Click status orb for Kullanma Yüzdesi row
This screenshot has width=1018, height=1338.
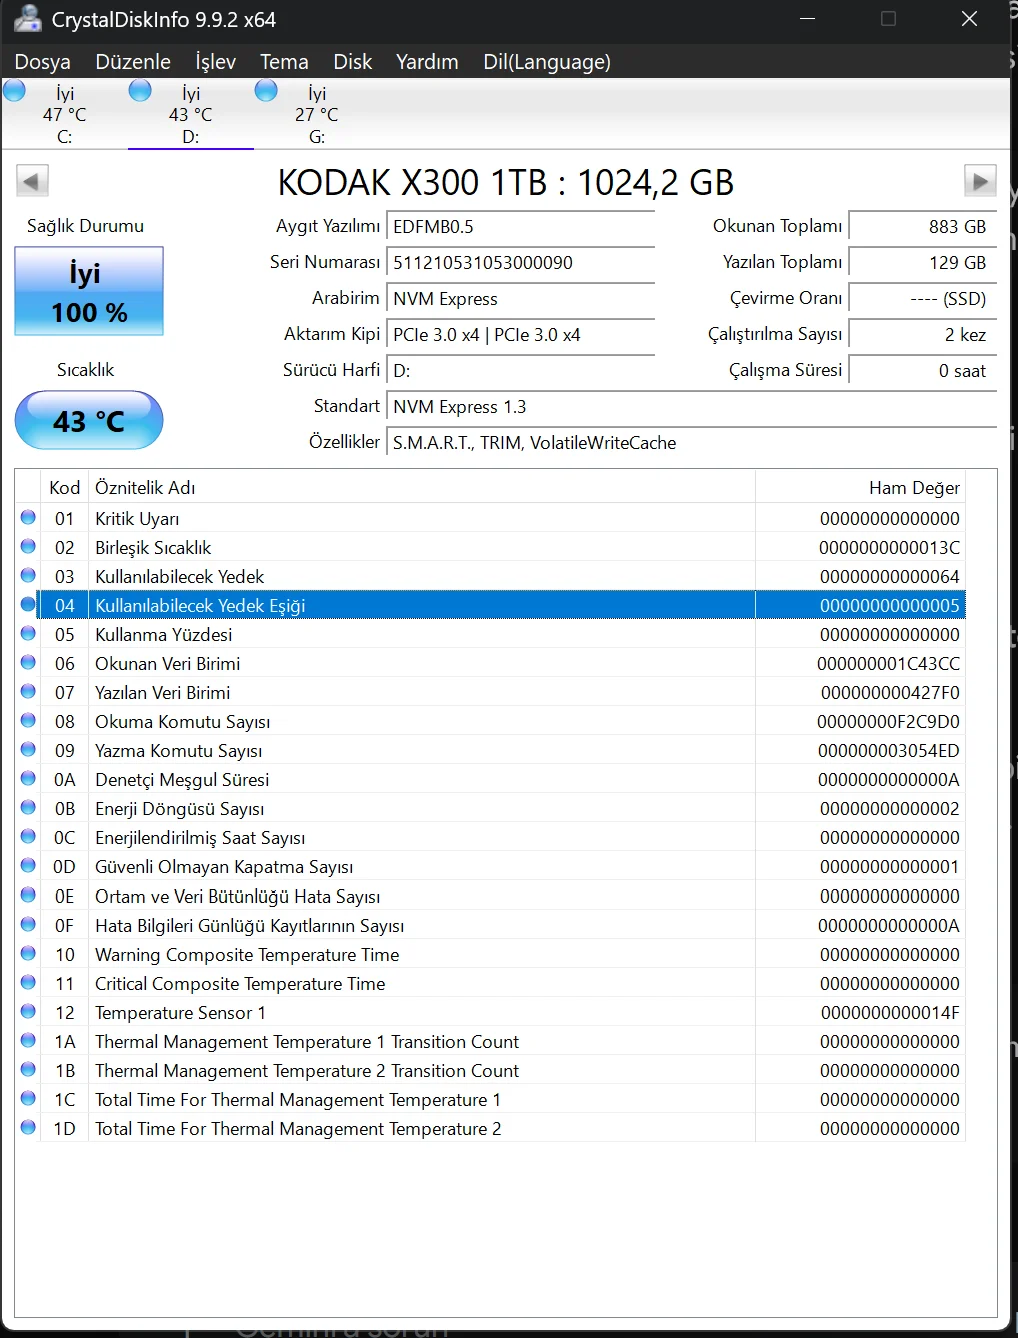coord(28,633)
